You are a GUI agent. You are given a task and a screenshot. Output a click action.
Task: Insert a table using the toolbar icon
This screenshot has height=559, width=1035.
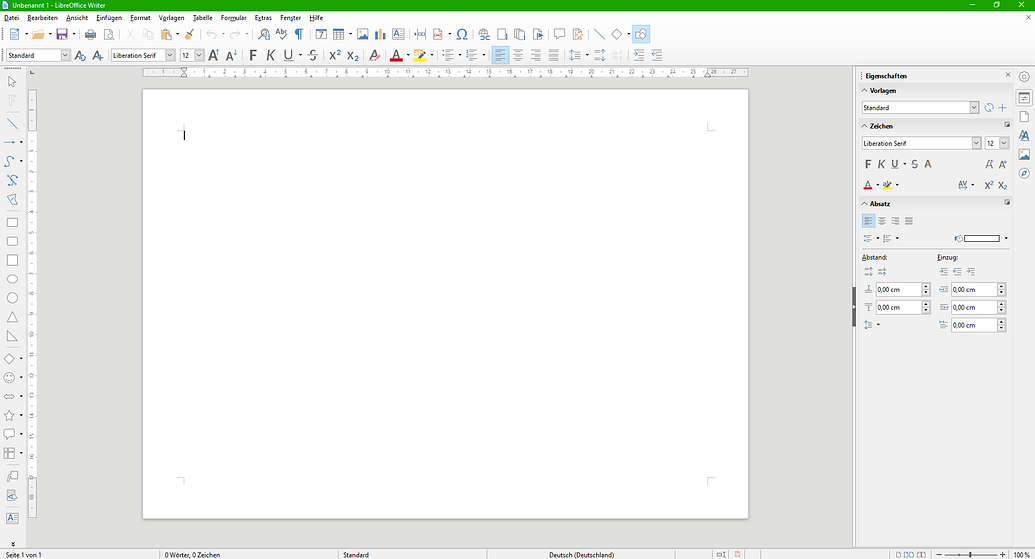(x=338, y=34)
